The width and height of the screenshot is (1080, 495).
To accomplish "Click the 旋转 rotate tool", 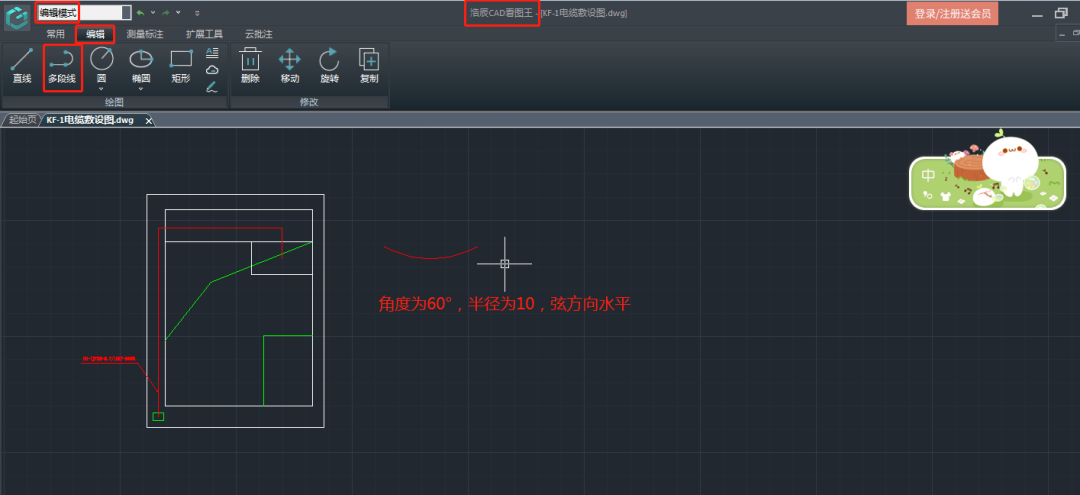I will [329, 66].
